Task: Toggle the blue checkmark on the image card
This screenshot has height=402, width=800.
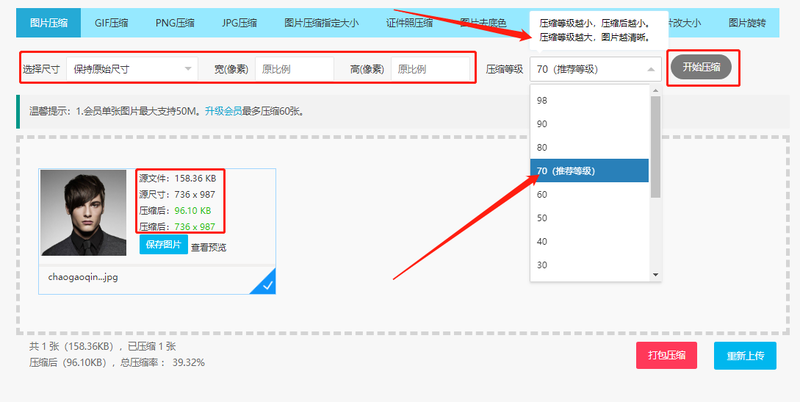Action: [266, 285]
